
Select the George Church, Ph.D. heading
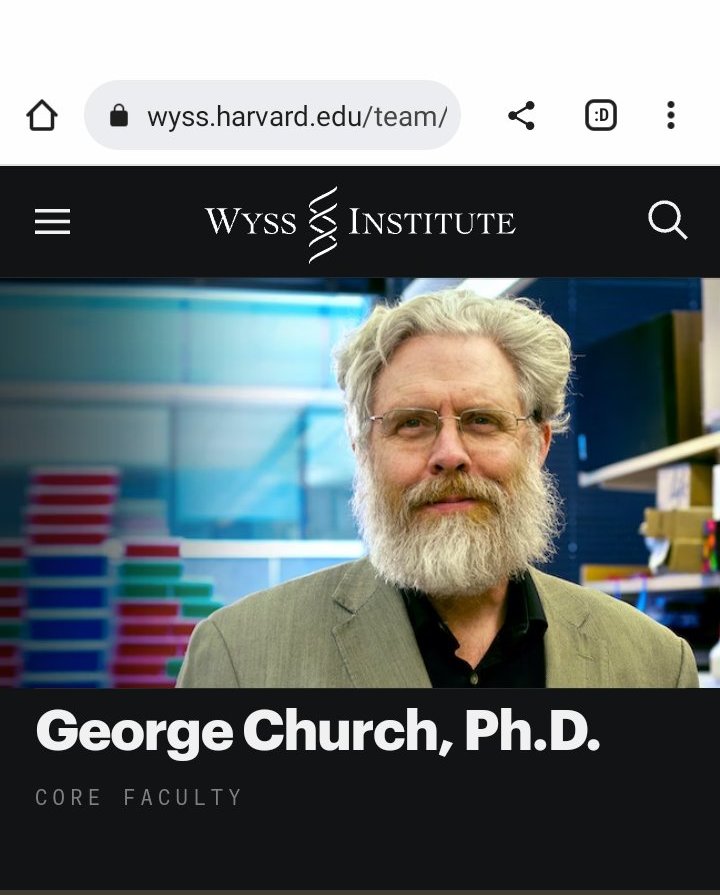[x=317, y=731]
